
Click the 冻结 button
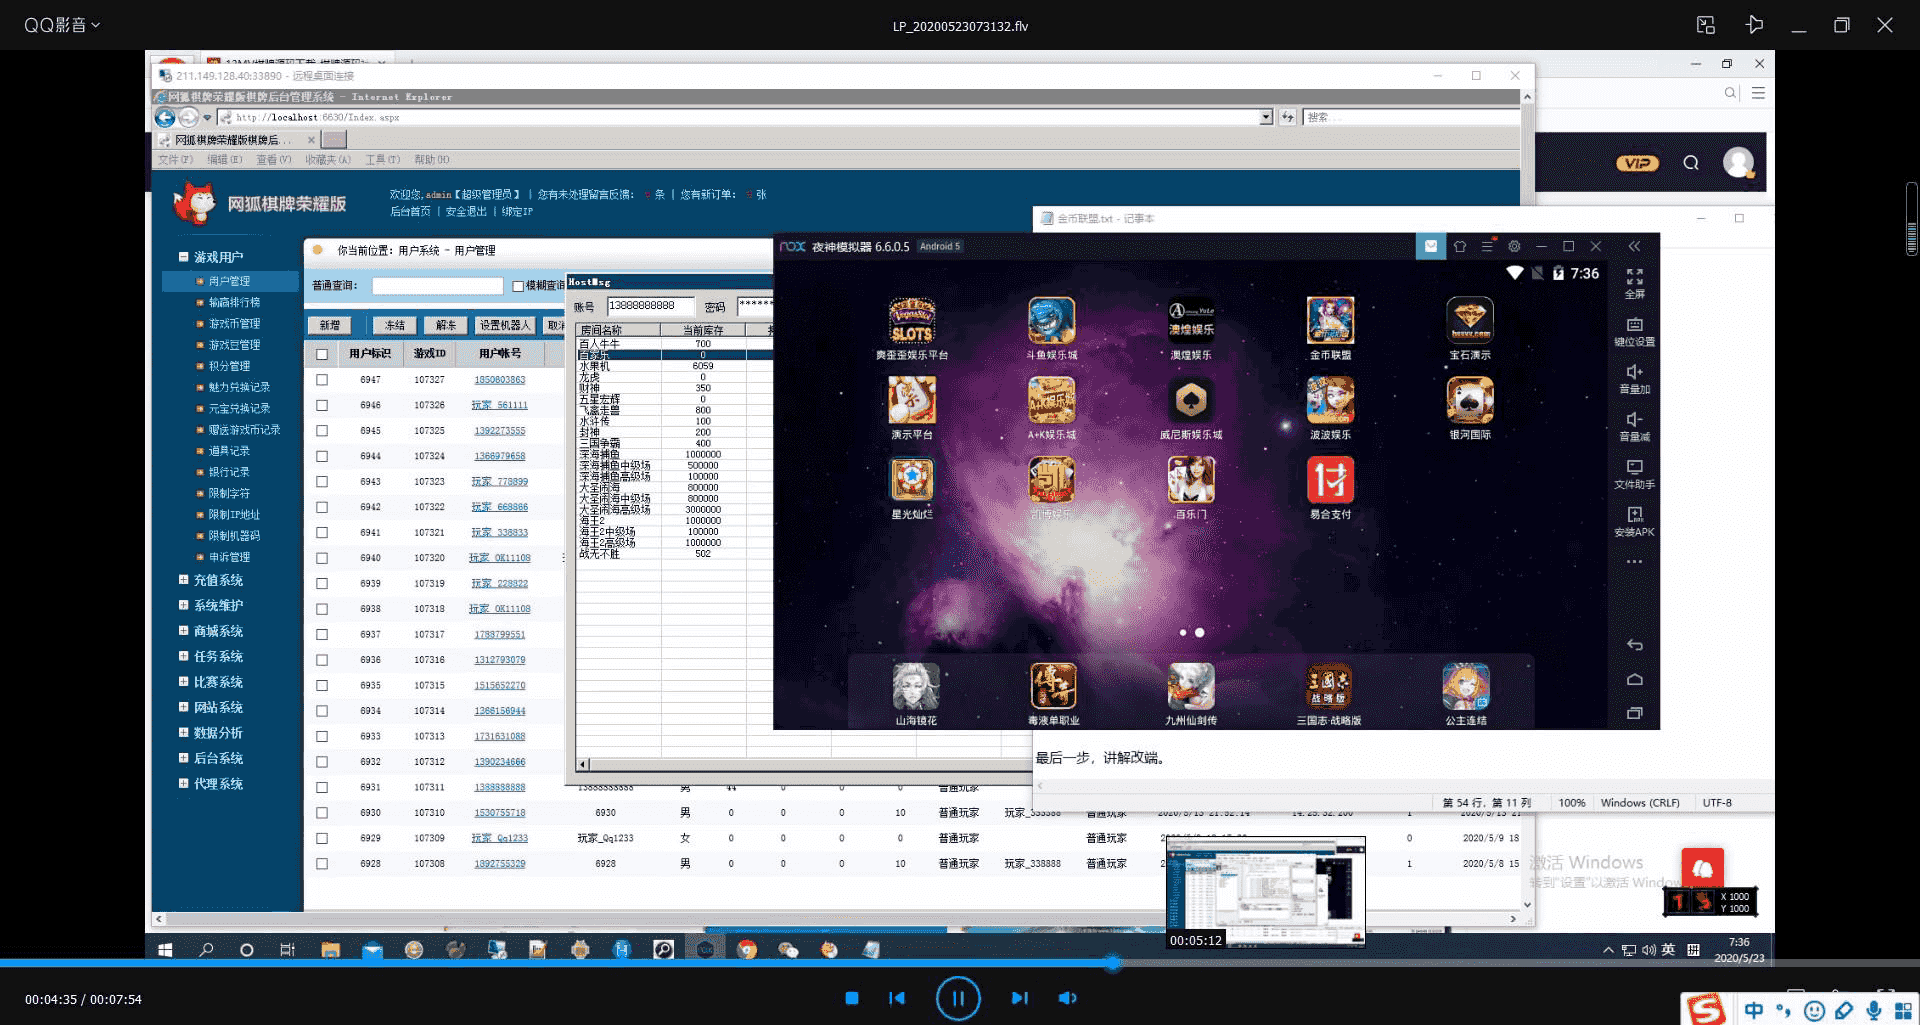[395, 325]
